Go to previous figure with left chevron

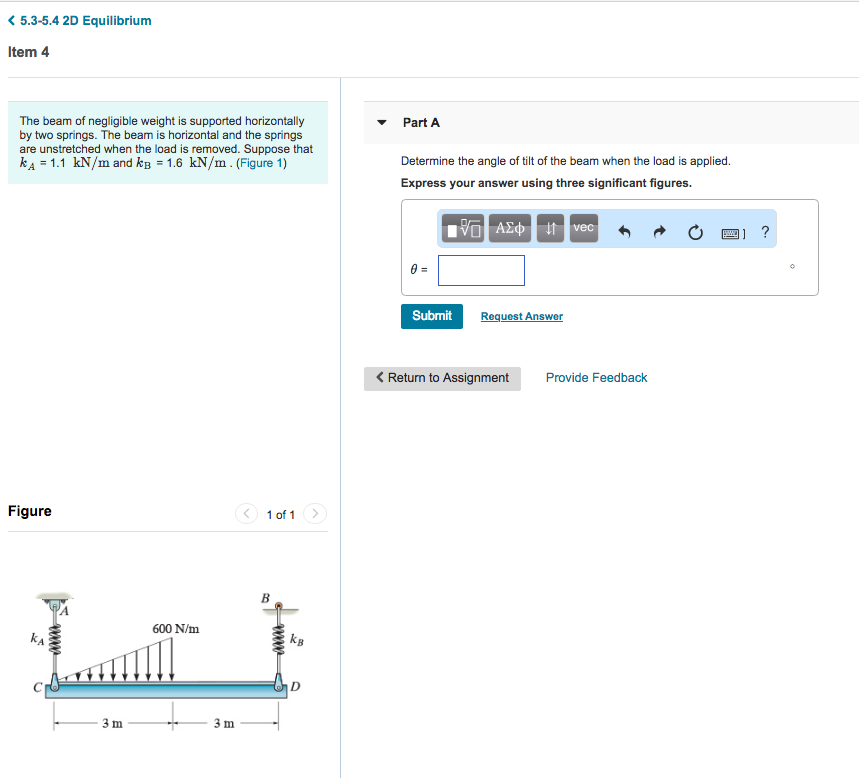tap(246, 513)
